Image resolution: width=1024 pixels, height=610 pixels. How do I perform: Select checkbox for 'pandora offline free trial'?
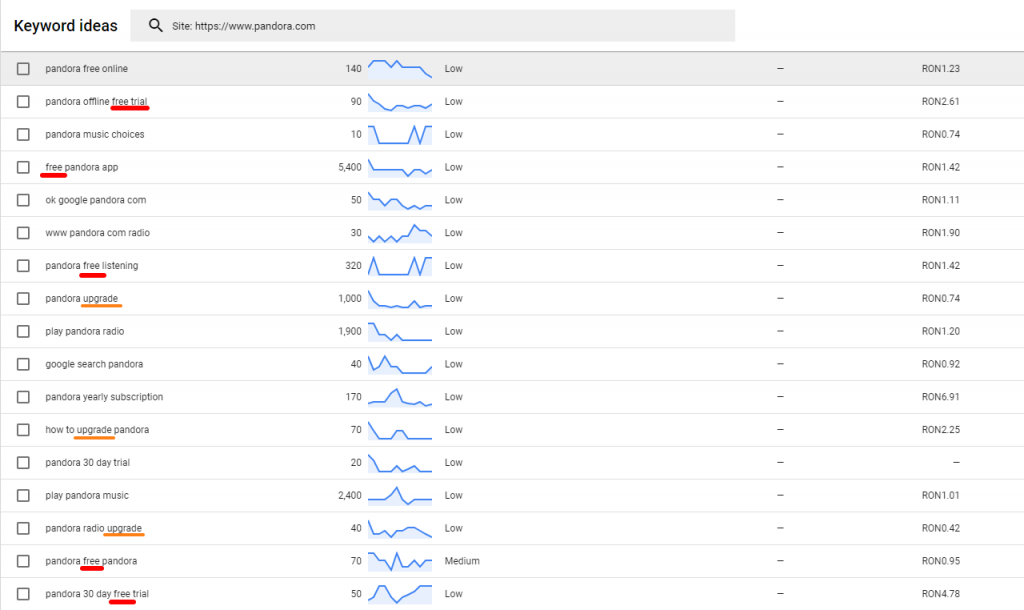pyautogui.click(x=23, y=102)
